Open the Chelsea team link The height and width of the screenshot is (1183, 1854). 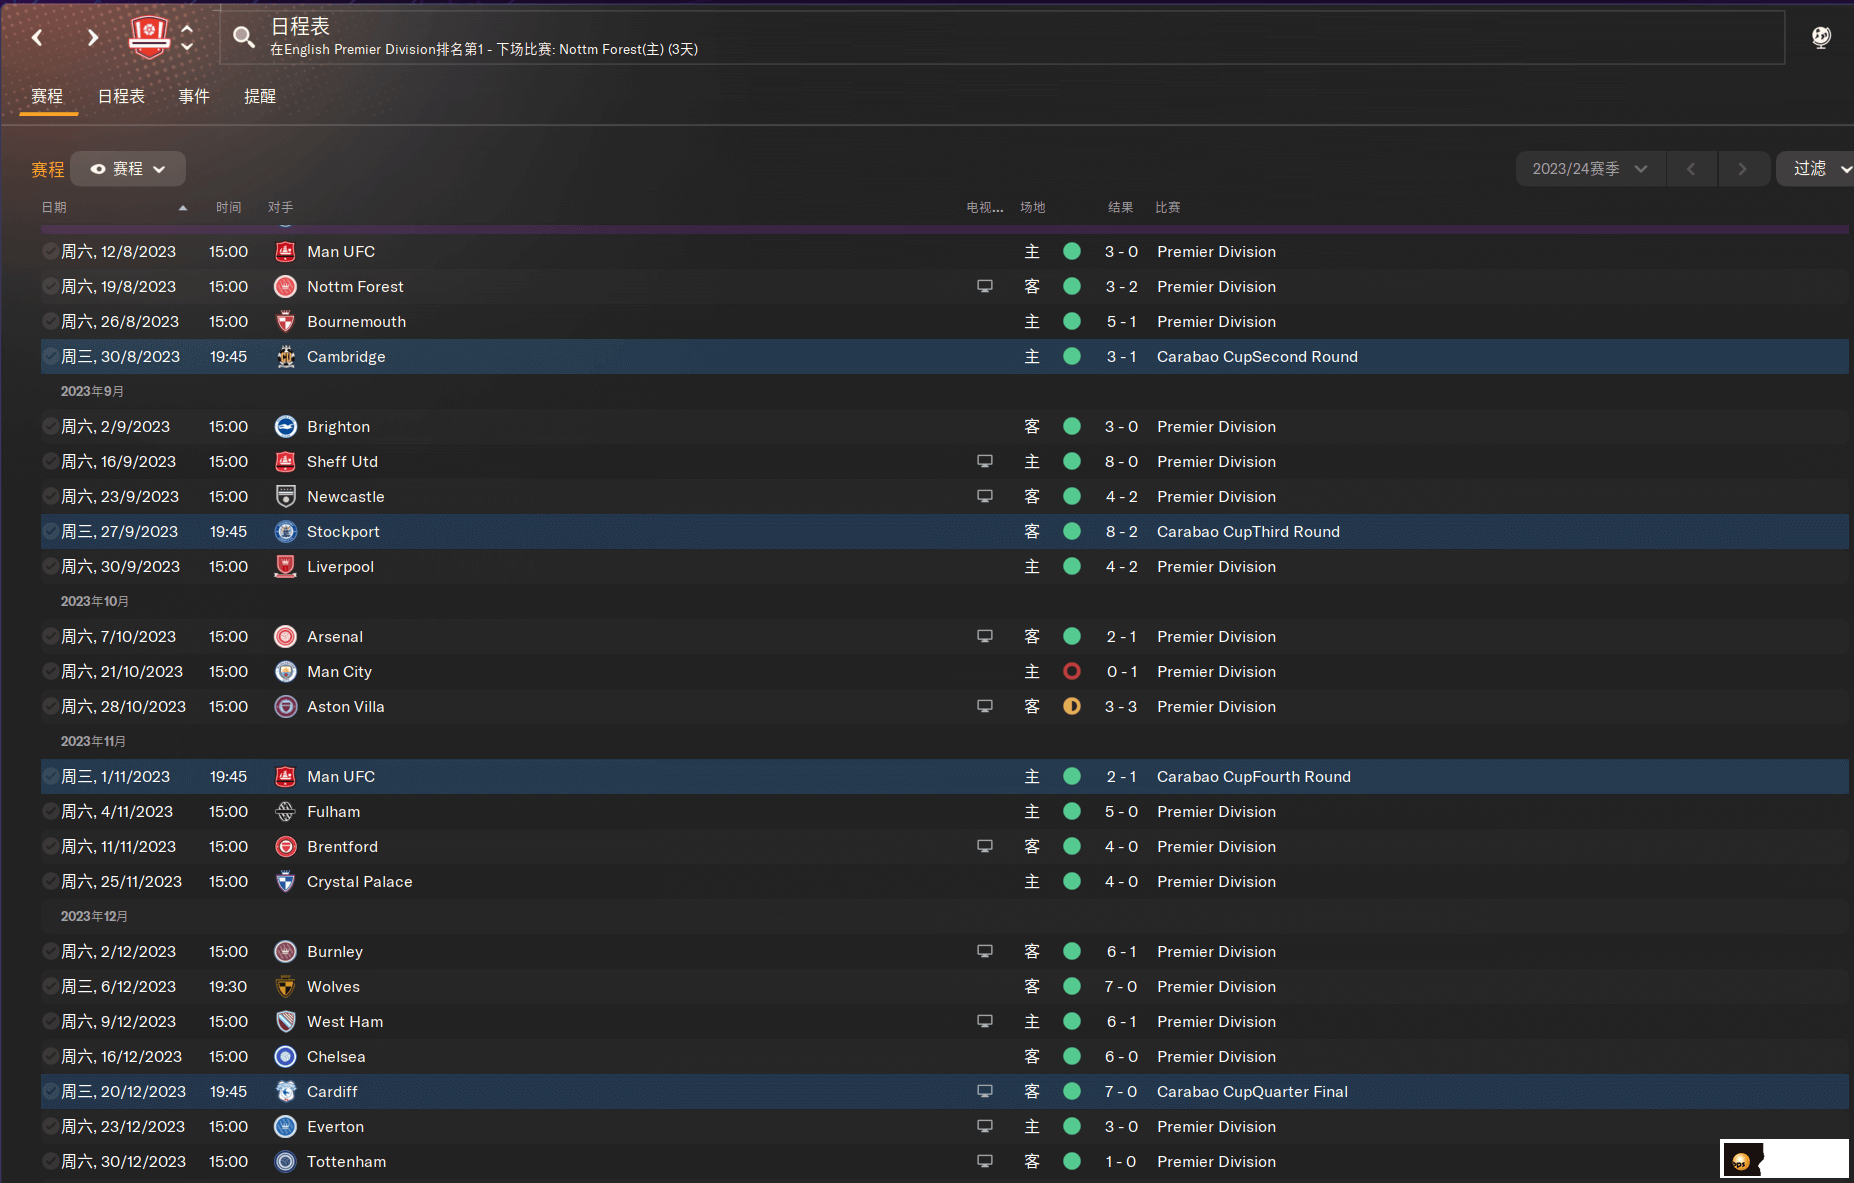tap(336, 1057)
